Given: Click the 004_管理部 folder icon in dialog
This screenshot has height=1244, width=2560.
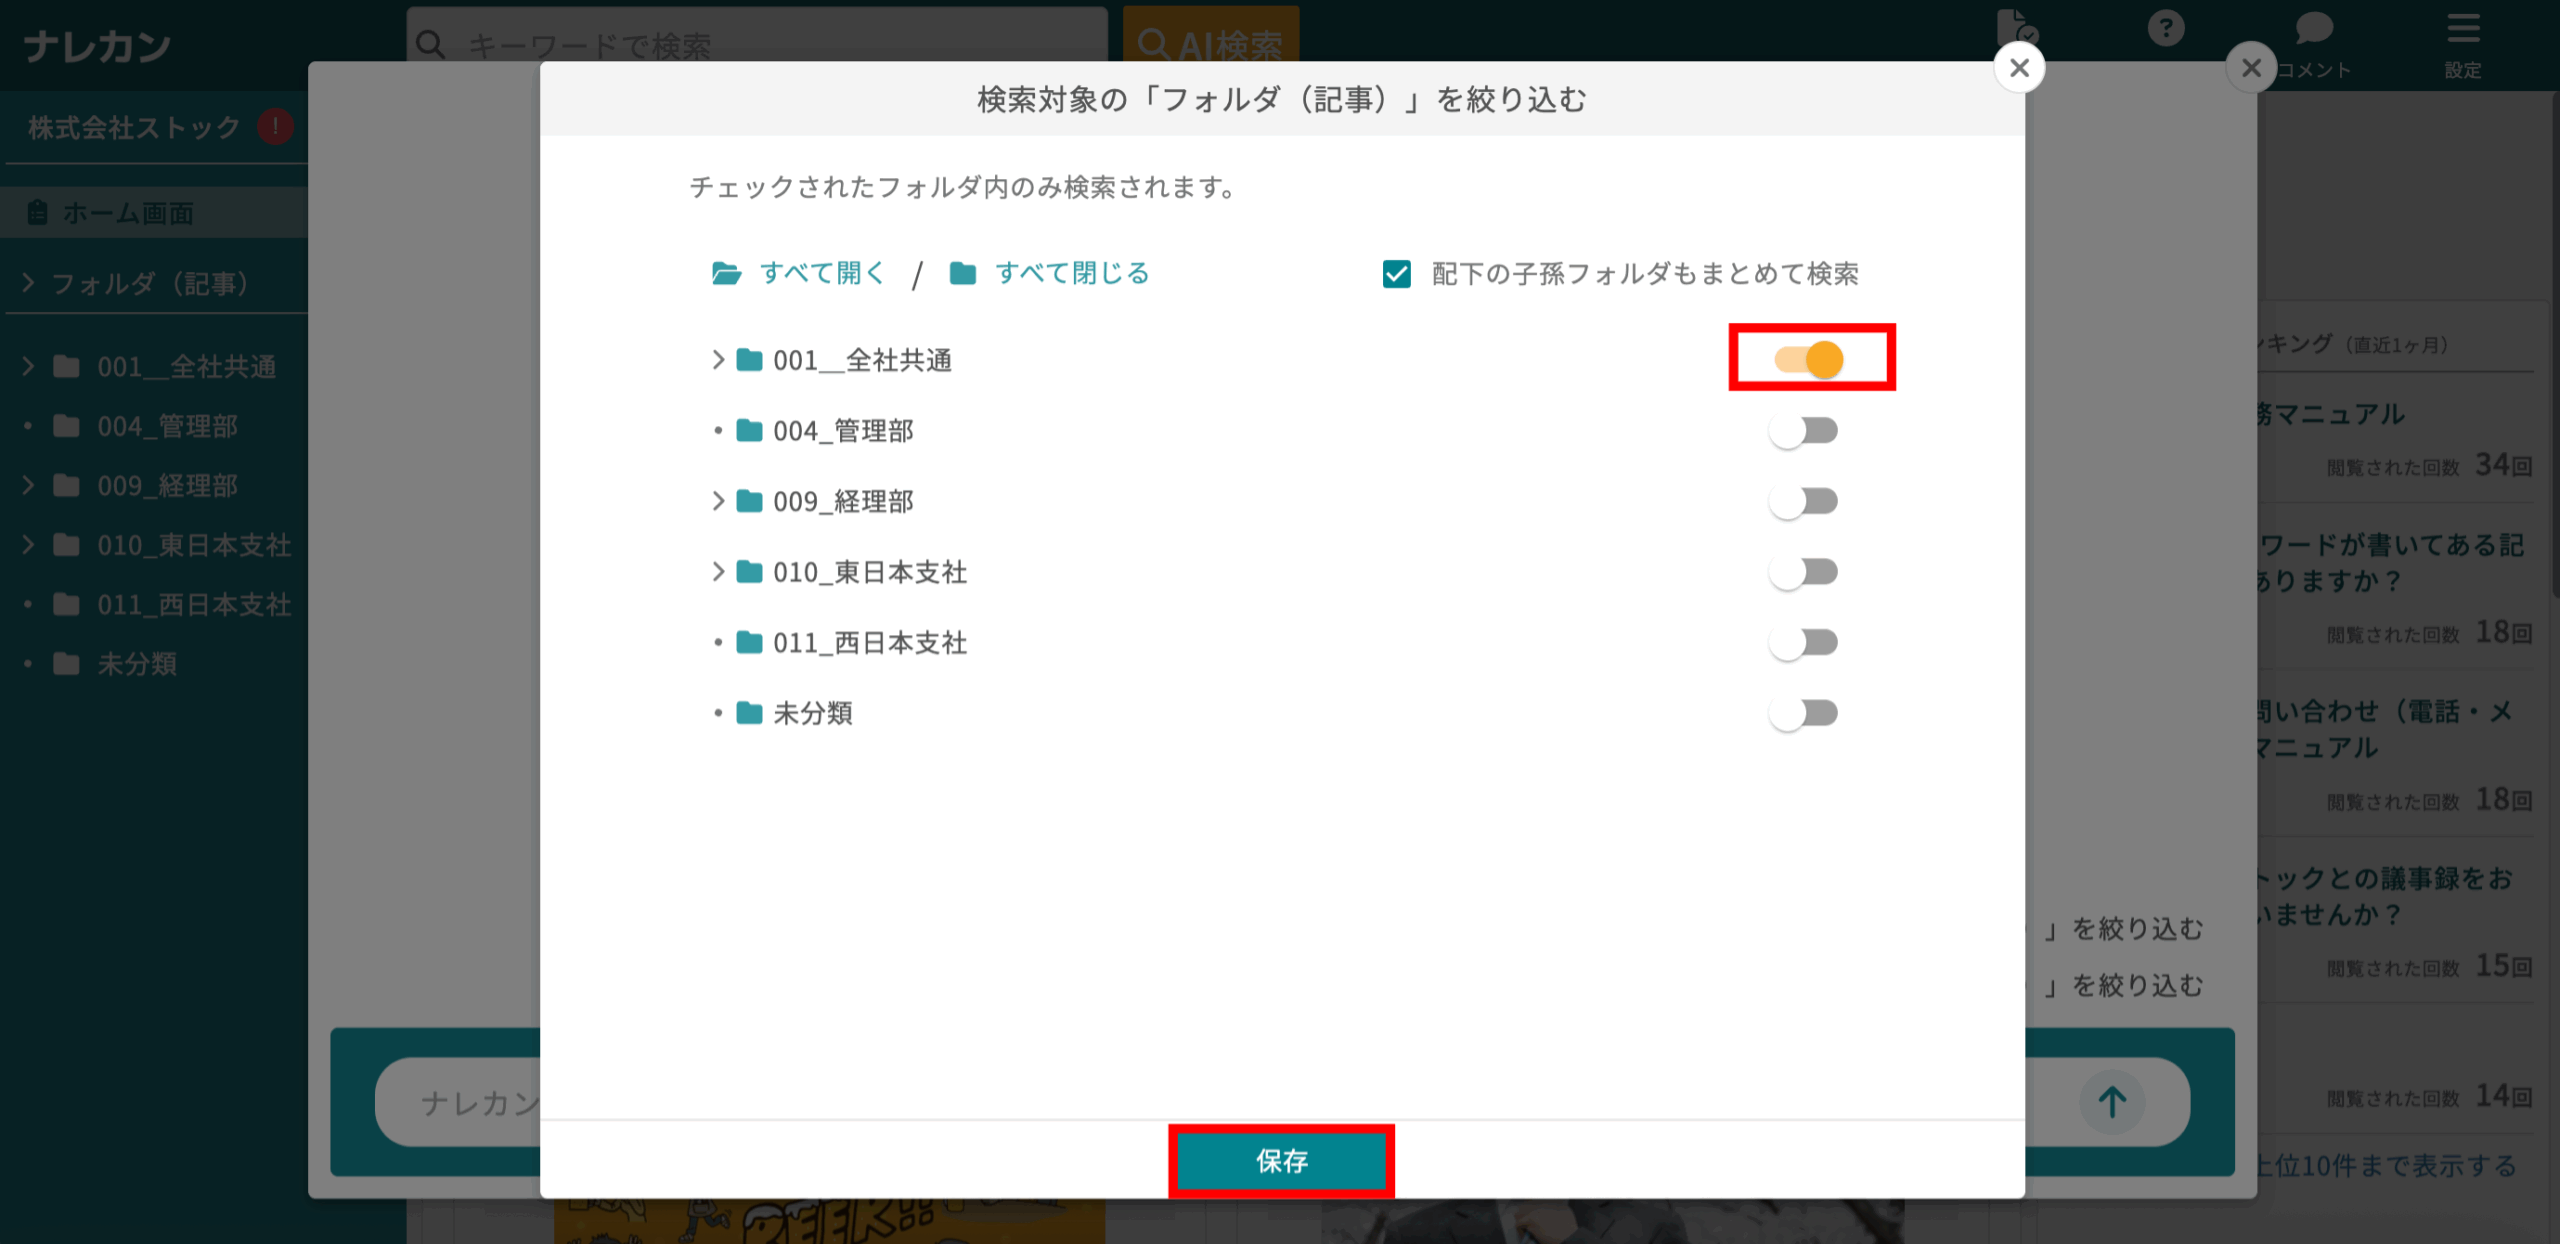Looking at the screenshot, I should (x=750, y=431).
